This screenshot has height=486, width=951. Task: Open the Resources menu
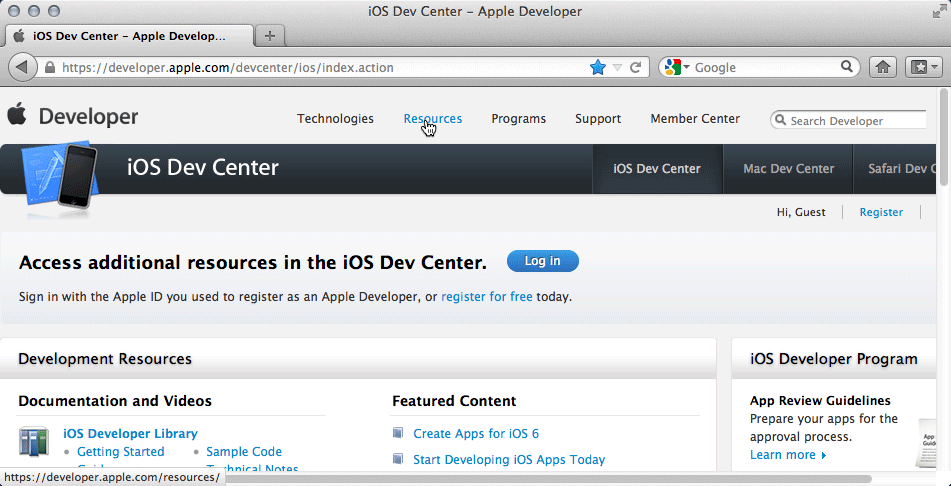pyautogui.click(x=432, y=119)
